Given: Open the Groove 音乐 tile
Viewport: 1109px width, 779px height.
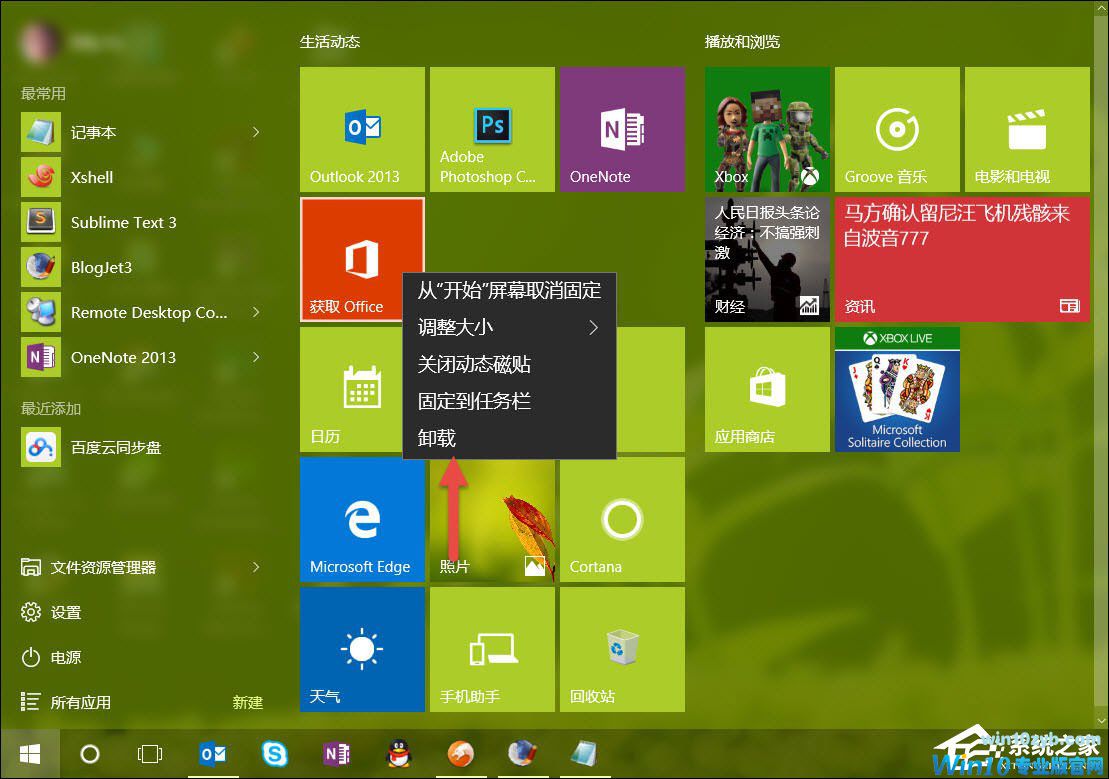Looking at the screenshot, I should click(896, 129).
